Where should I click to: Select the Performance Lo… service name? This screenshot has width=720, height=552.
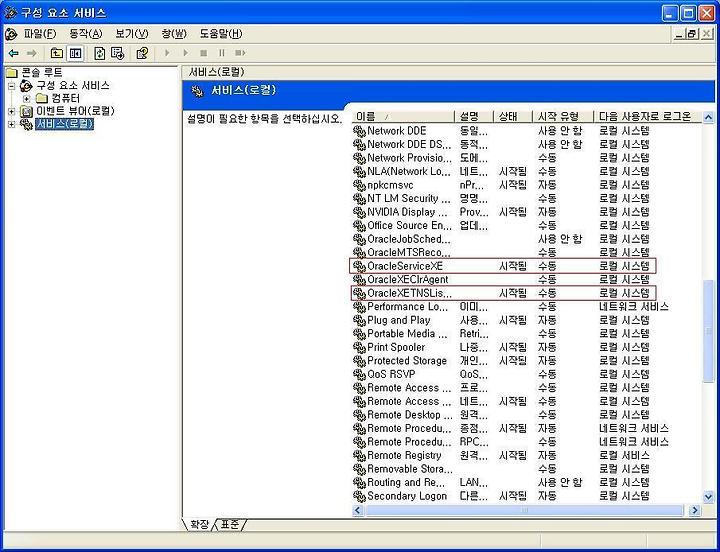click(x=407, y=307)
